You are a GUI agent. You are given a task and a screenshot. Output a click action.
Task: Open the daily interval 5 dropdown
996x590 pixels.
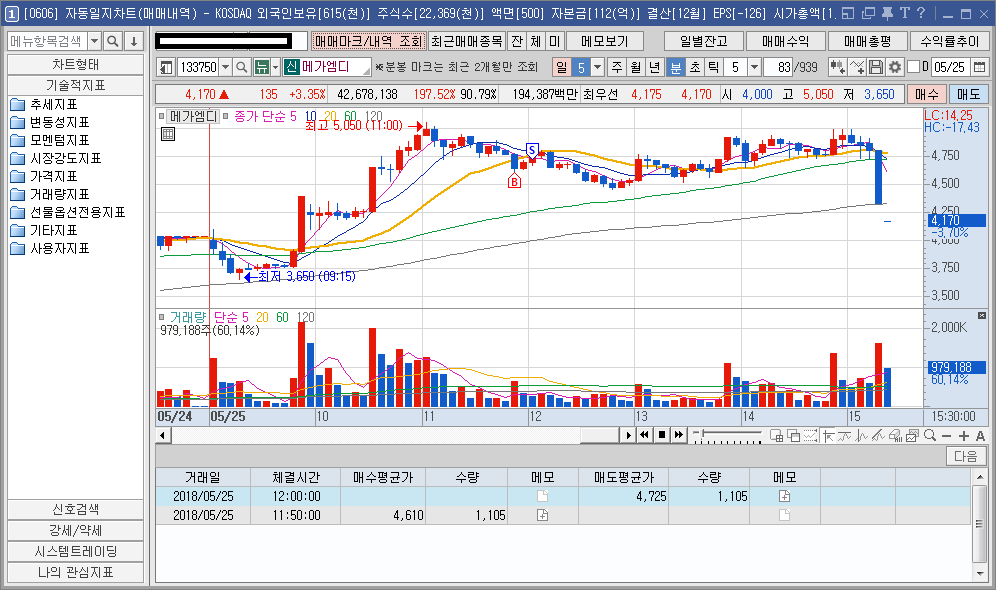pyautogui.click(x=597, y=67)
